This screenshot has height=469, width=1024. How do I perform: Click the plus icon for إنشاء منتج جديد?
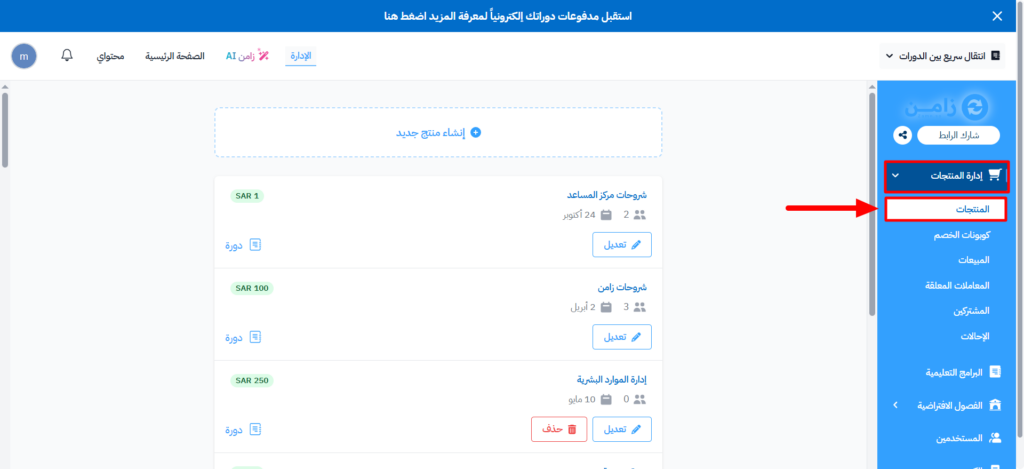[x=476, y=132]
